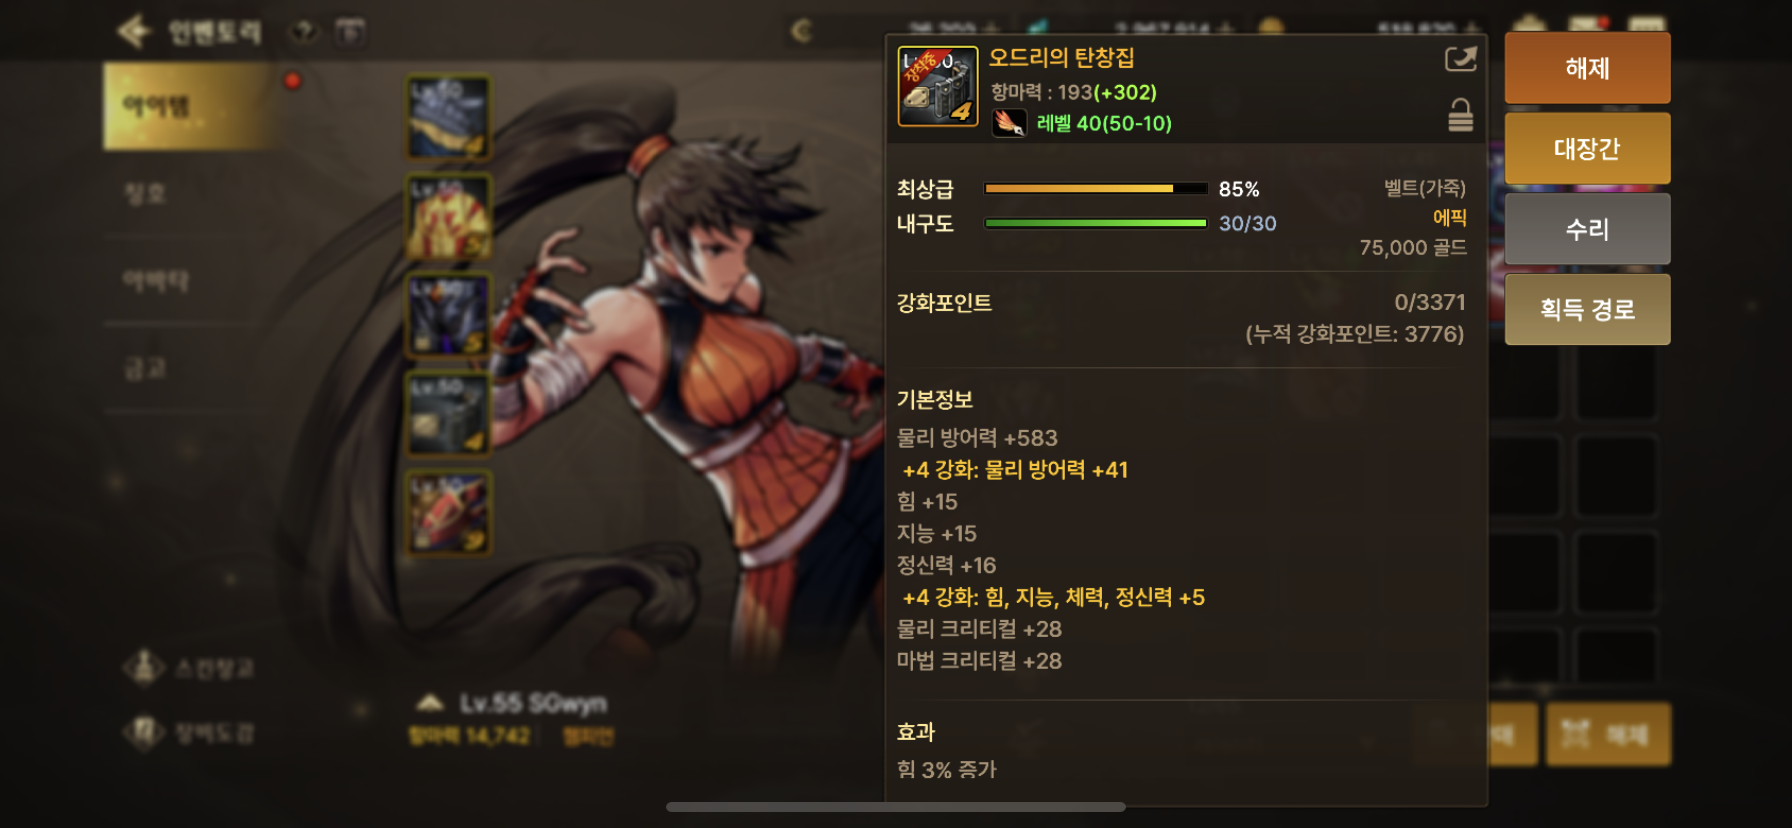The image size is (1792, 828).
Task: Click the 해제 unequip button
Action: coord(1587,68)
